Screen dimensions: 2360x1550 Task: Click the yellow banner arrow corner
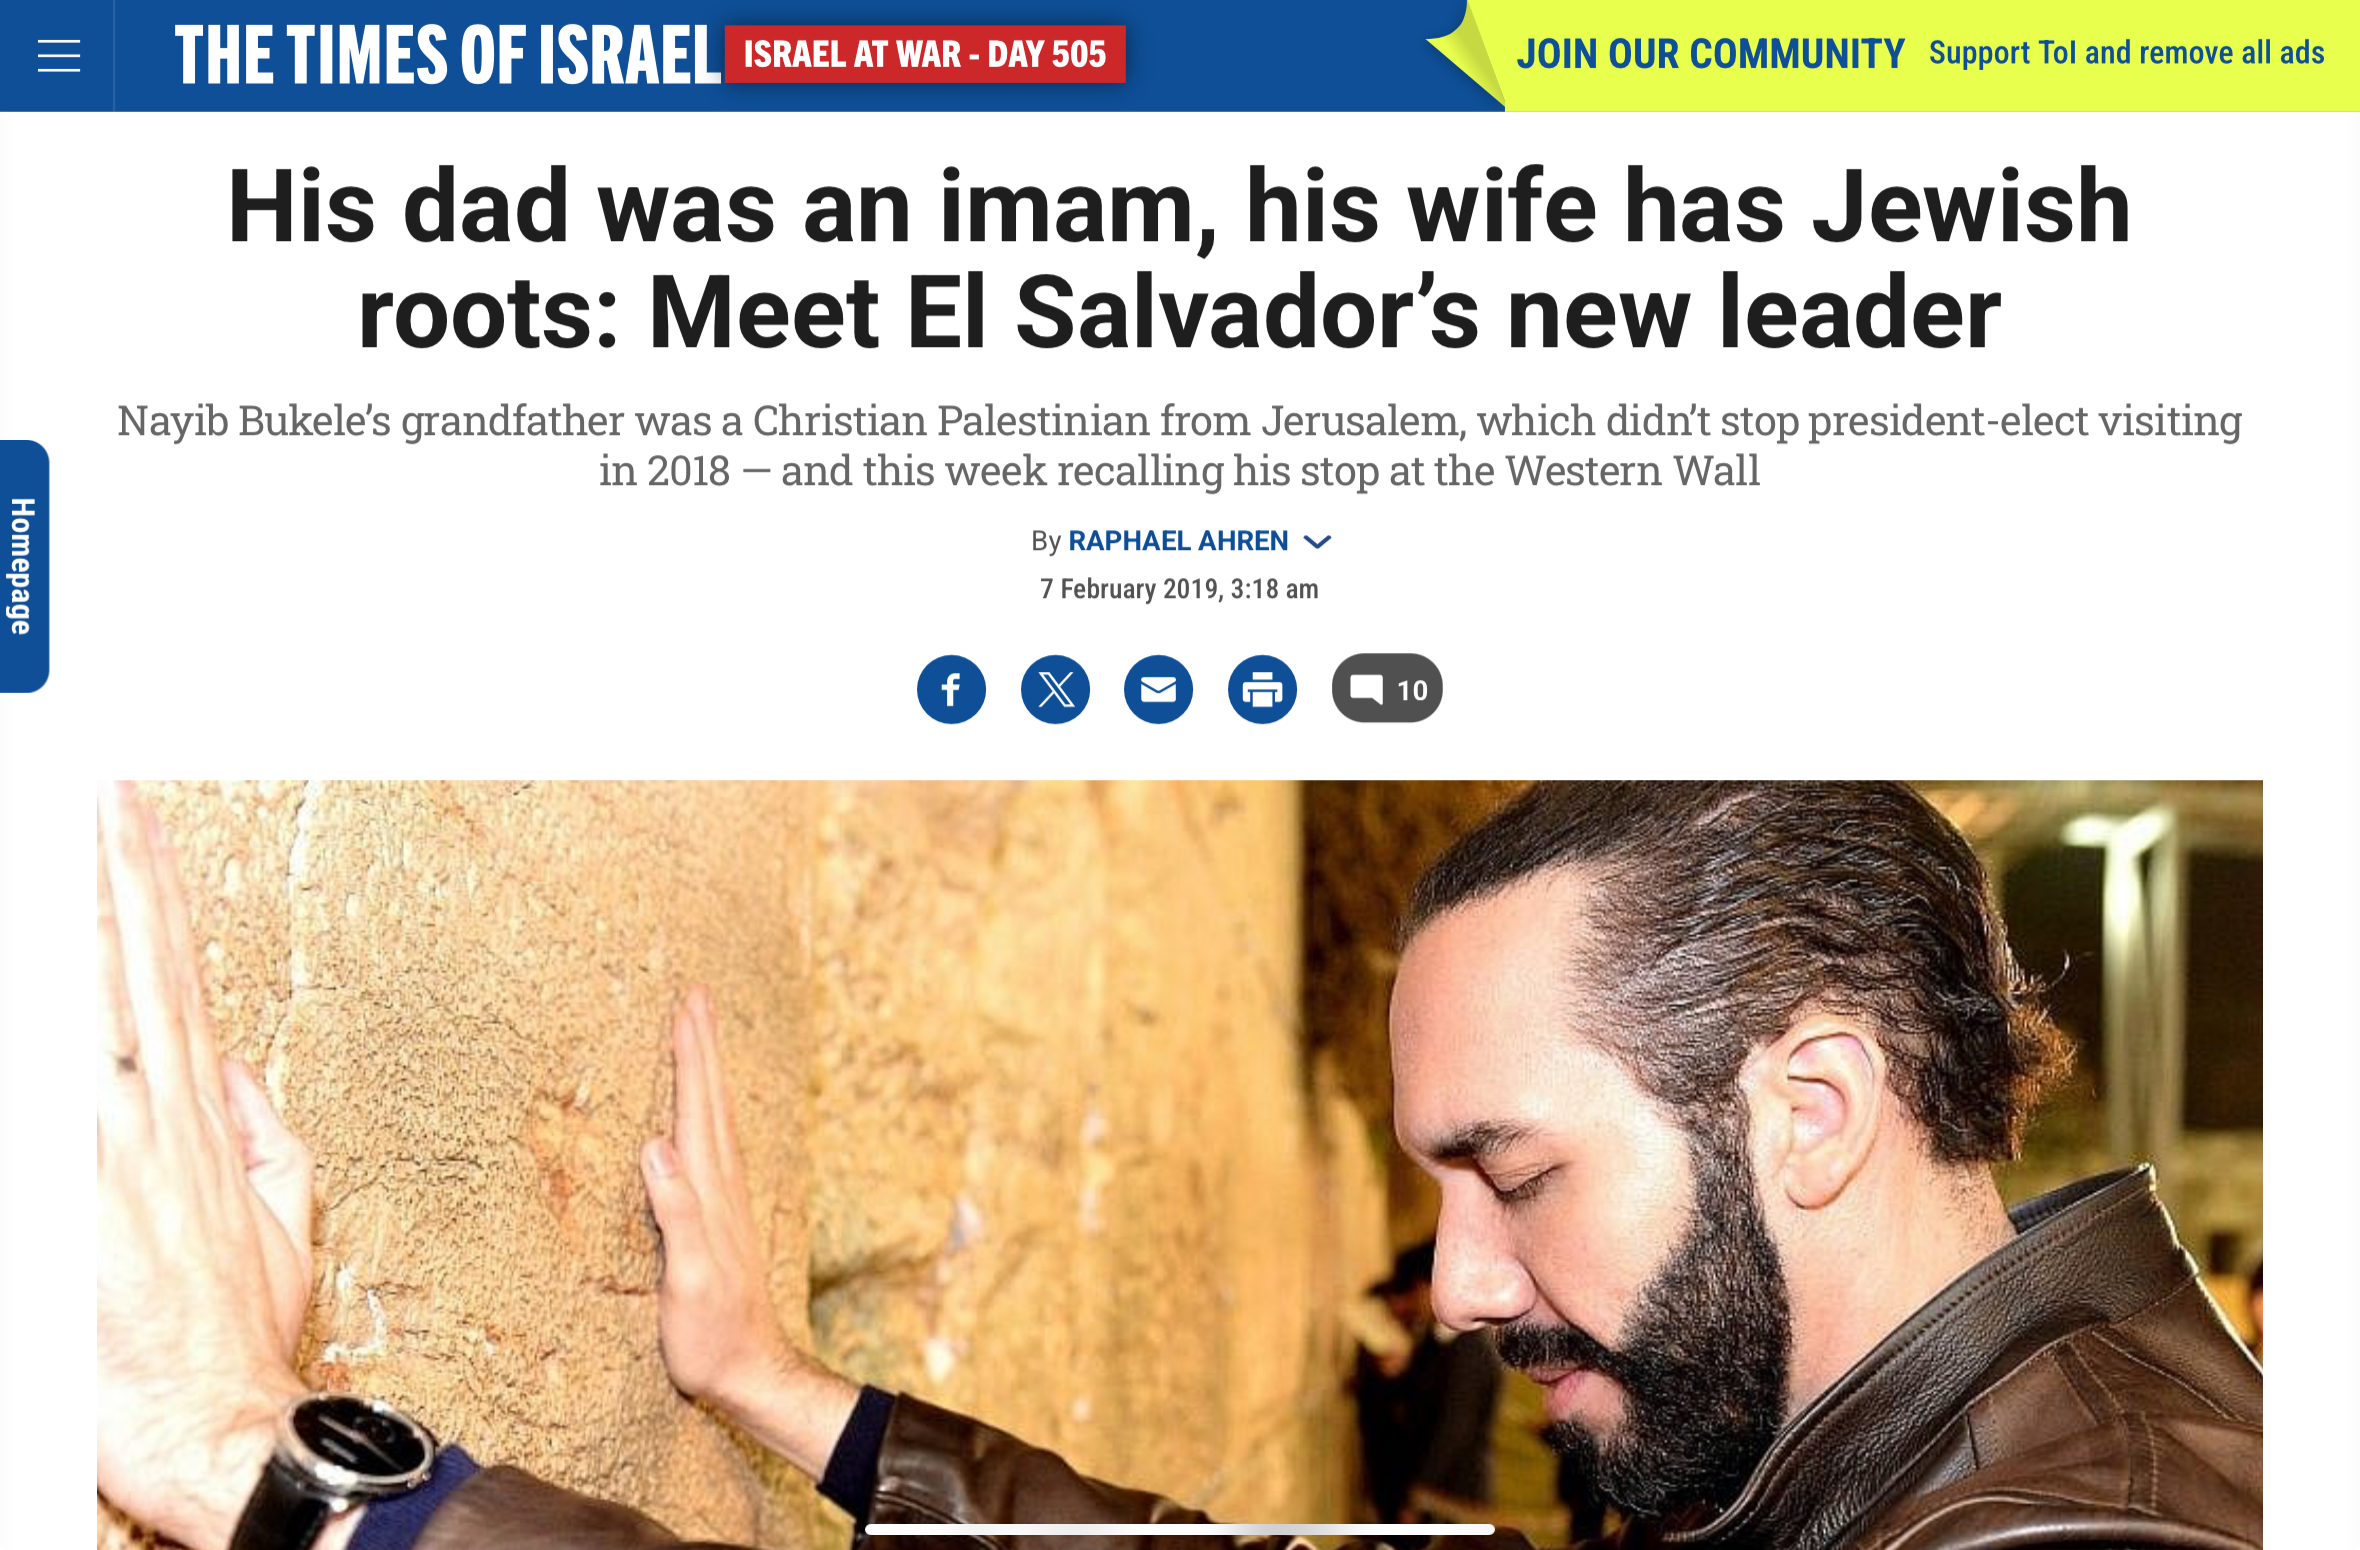coord(1465,55)
